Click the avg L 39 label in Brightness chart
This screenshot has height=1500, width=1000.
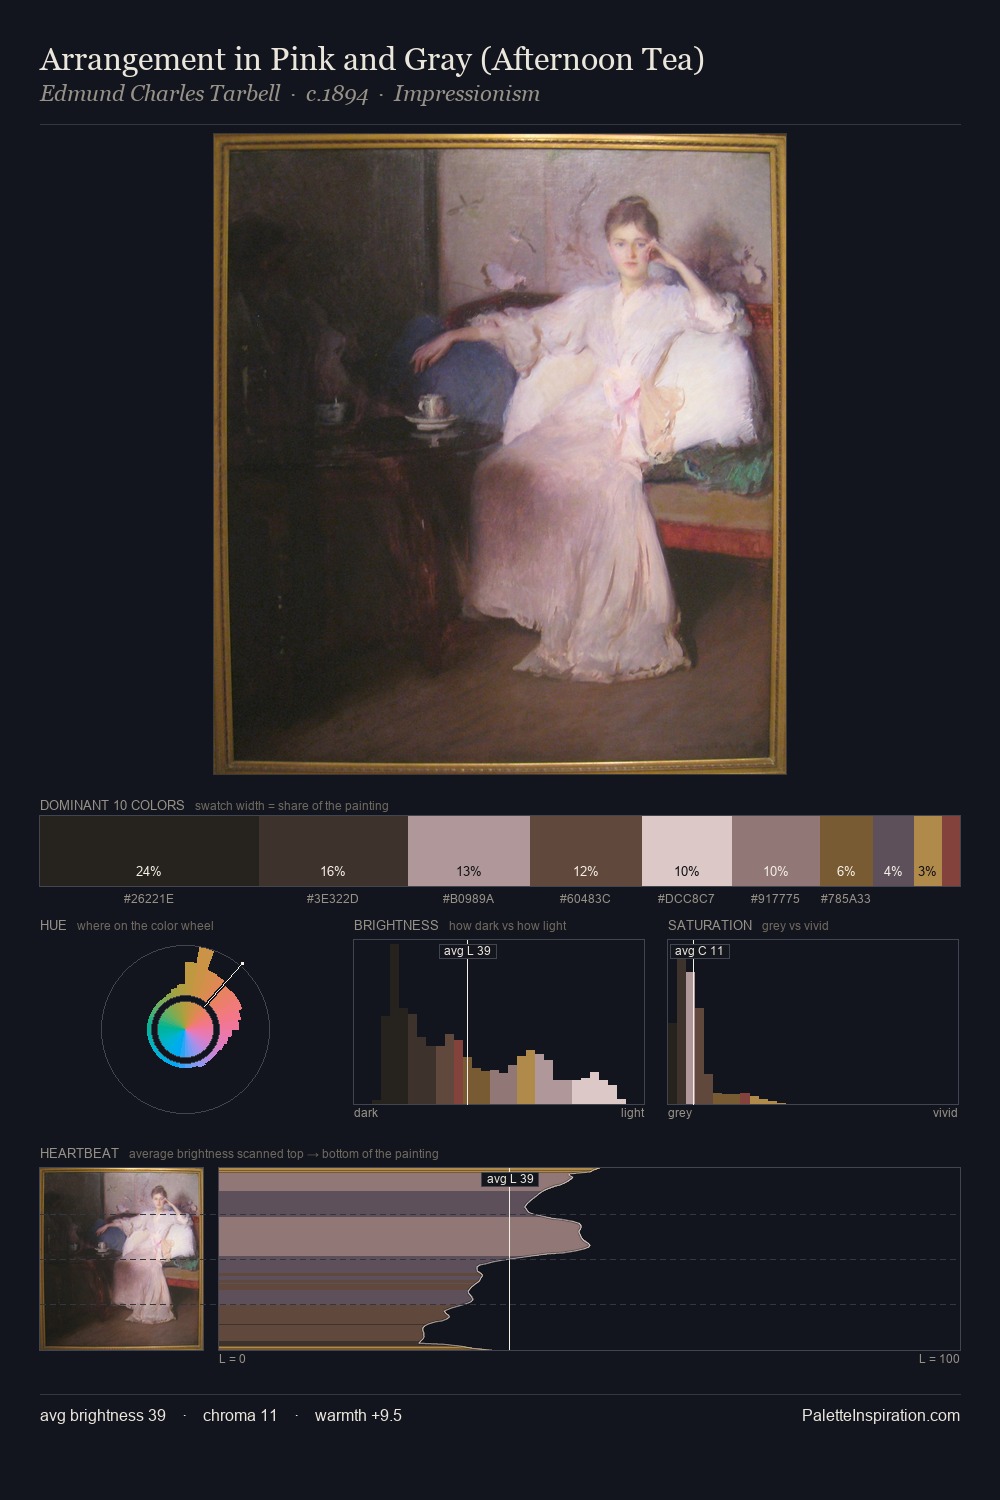pyautogui.click(x=468, y=951)
